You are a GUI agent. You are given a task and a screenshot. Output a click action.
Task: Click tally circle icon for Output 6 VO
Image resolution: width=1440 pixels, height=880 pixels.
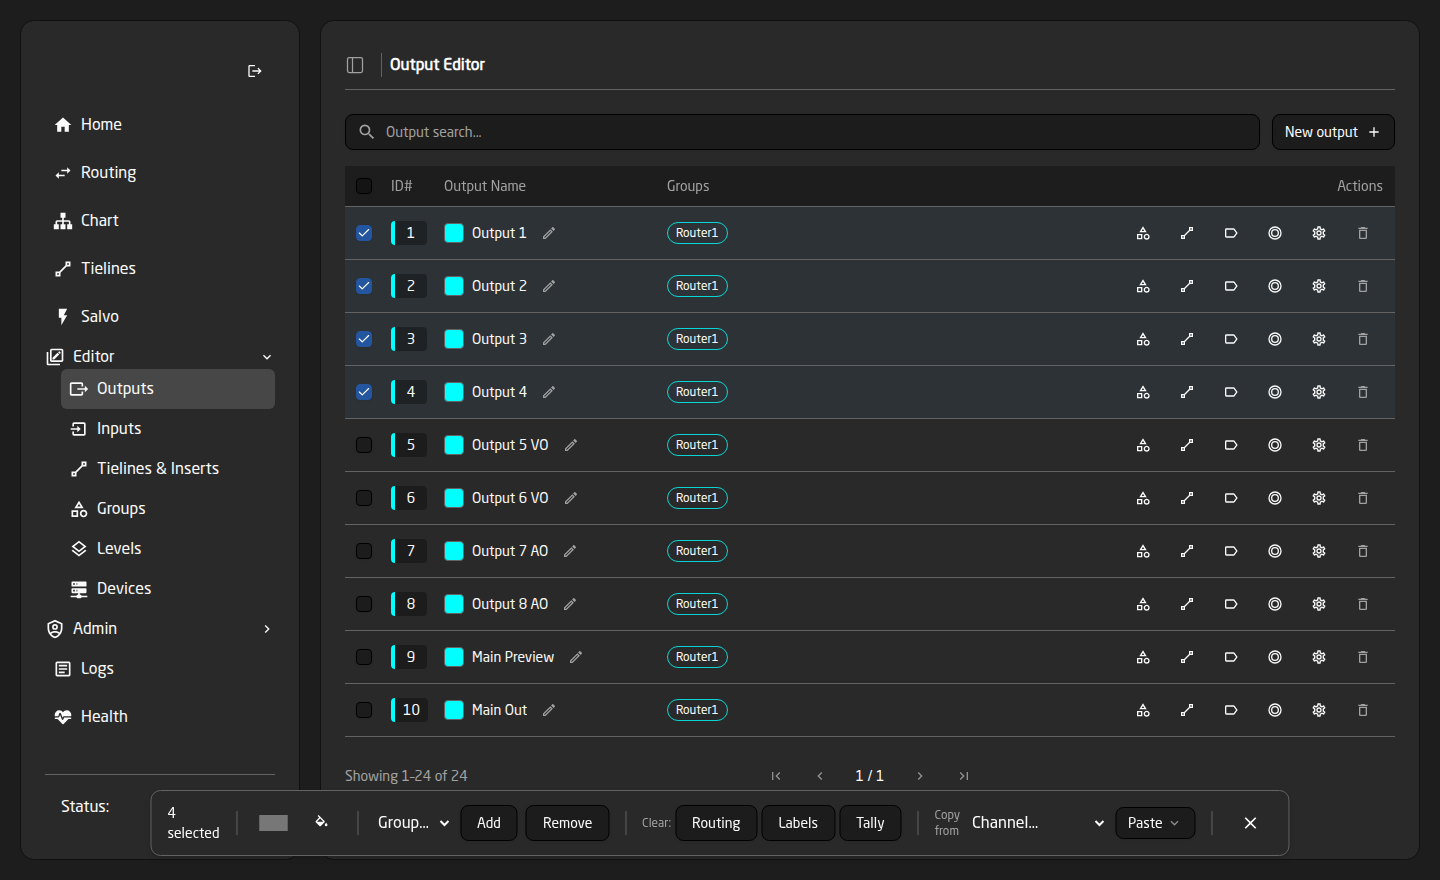pos(1275,498)
